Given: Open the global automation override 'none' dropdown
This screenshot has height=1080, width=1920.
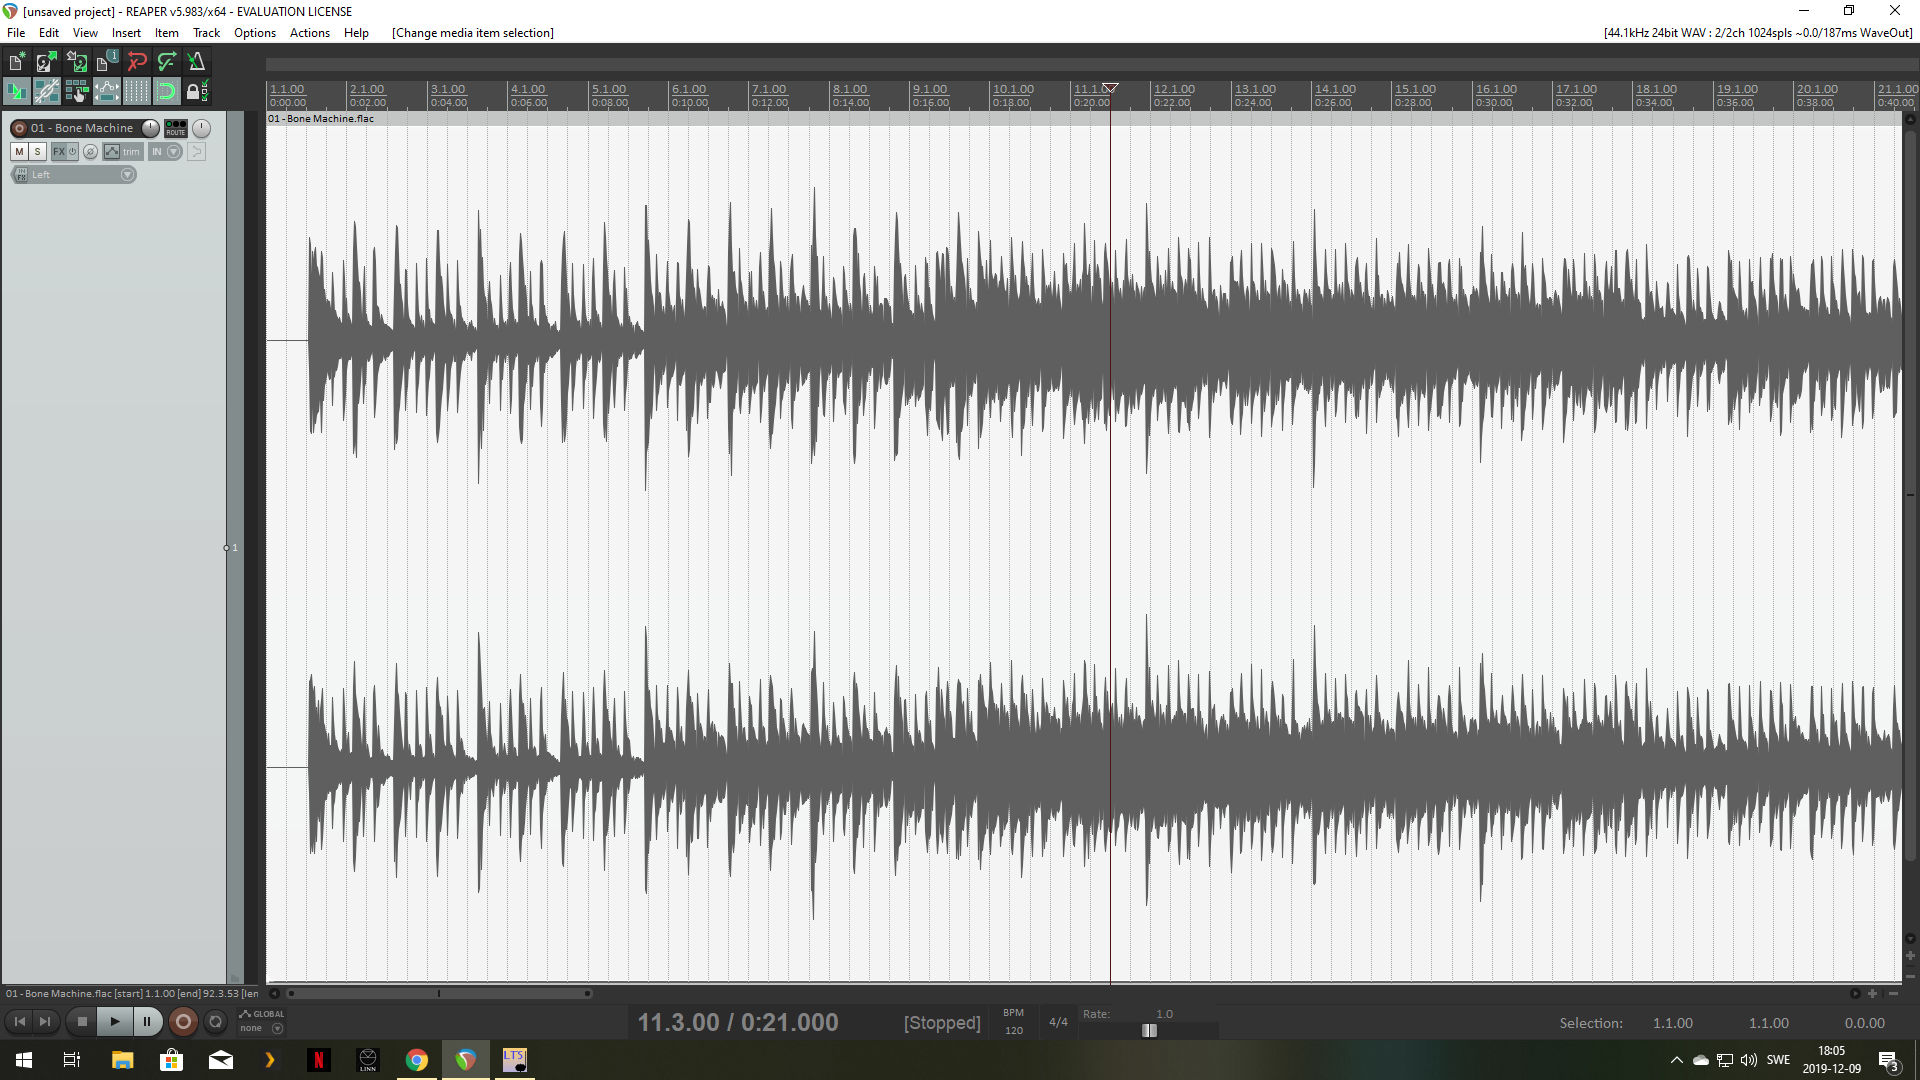Looking at the screenshot, I should [x=277, y=1028].
